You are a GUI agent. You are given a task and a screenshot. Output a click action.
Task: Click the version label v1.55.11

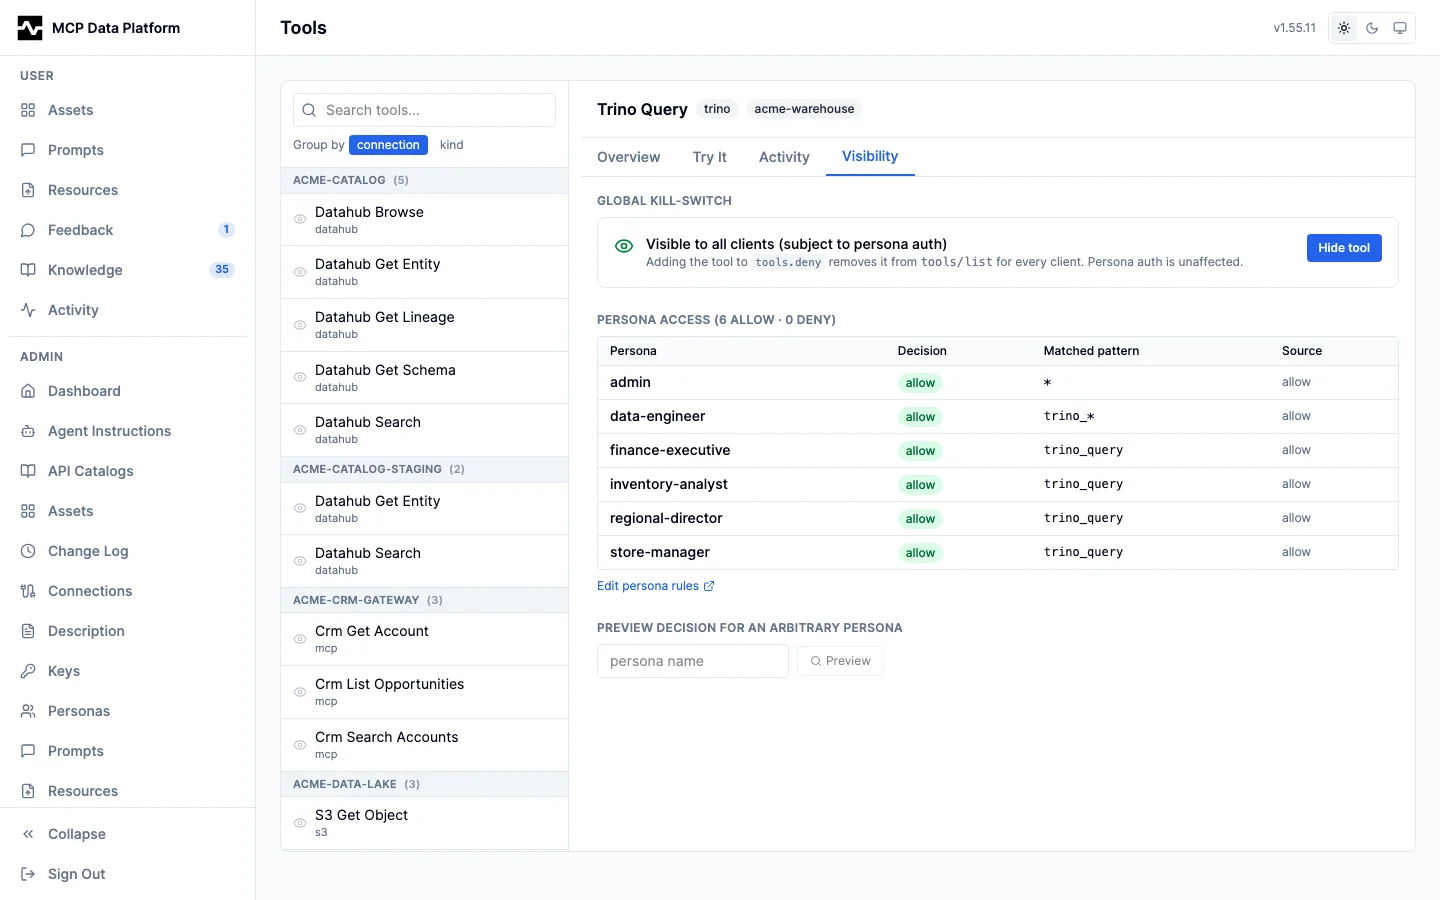click(x=1294, y=28)
